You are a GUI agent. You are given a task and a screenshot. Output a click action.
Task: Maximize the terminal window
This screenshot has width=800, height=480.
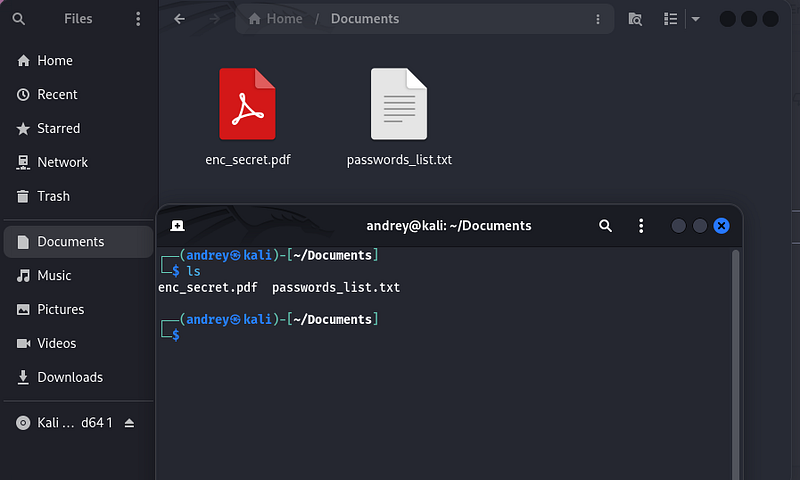[x=699, y=225]
